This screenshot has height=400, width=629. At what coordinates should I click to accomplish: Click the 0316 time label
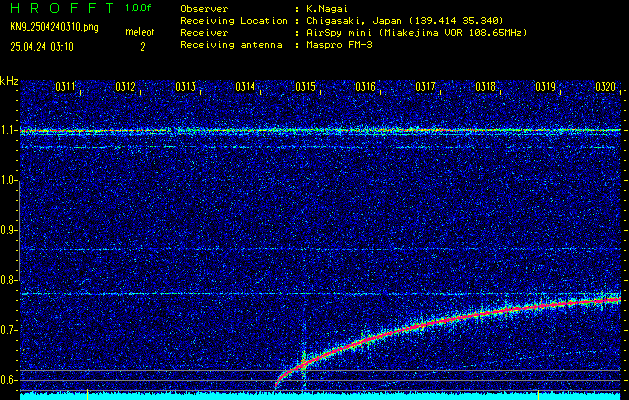365,86
